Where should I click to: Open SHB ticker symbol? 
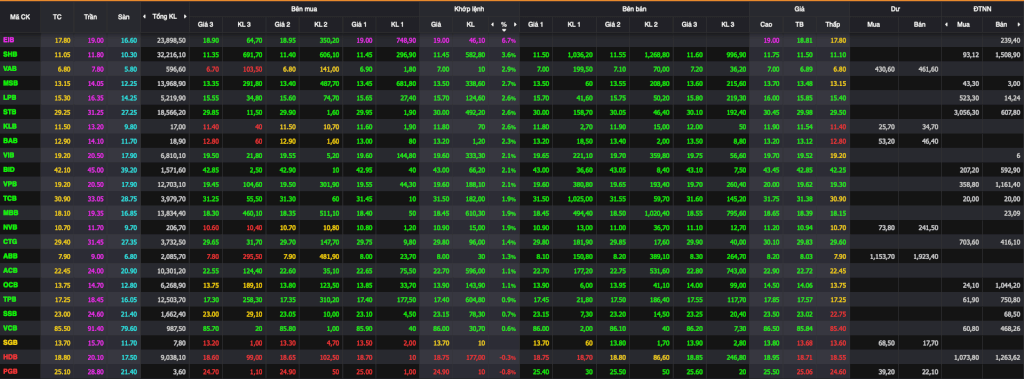pyautogui.click(x=9, y=54)
